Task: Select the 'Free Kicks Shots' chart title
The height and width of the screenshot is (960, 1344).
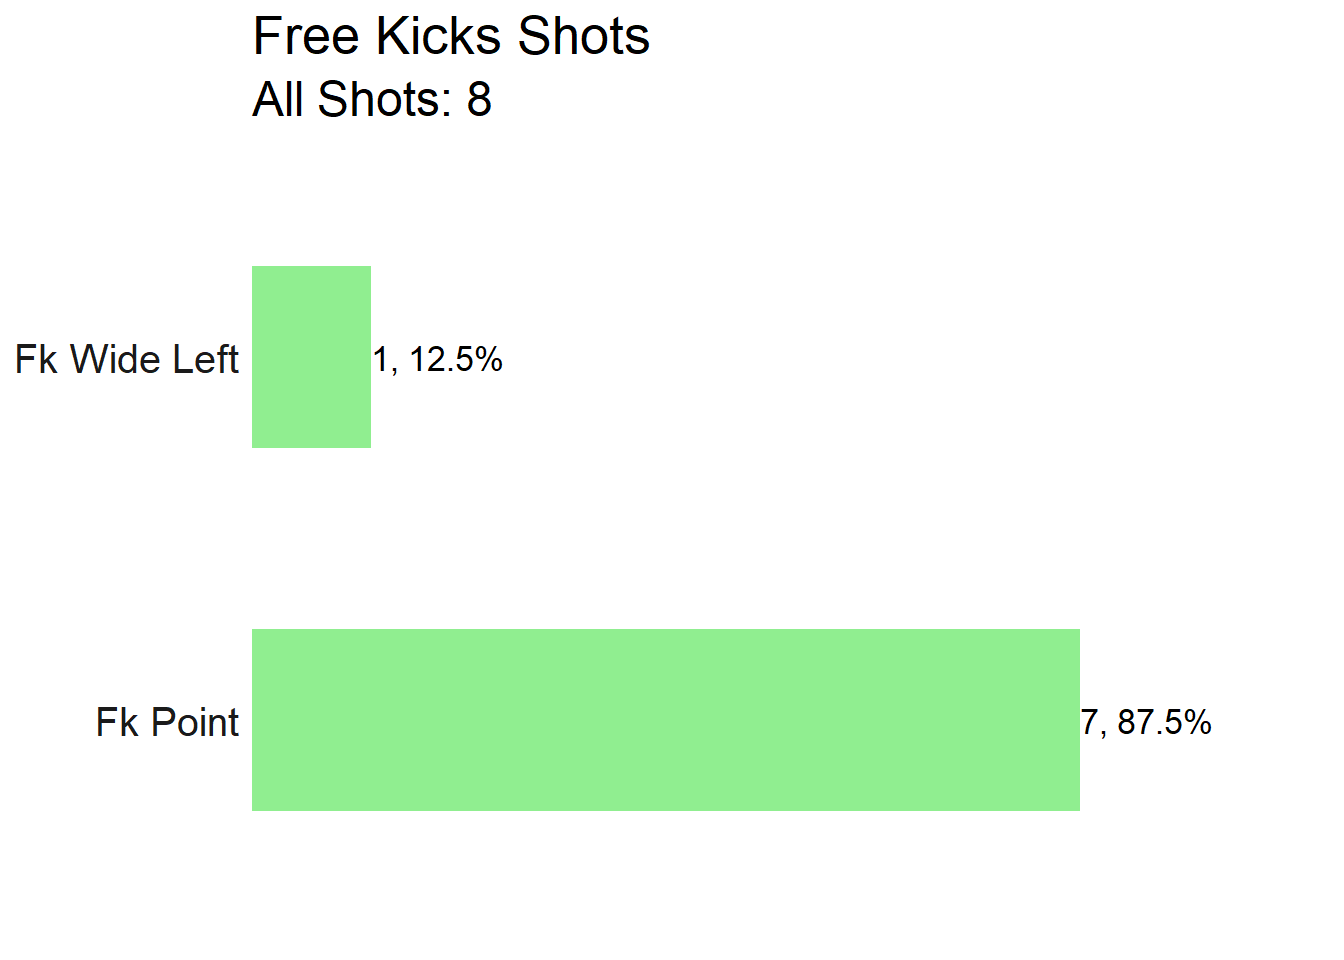Action: 451,38
